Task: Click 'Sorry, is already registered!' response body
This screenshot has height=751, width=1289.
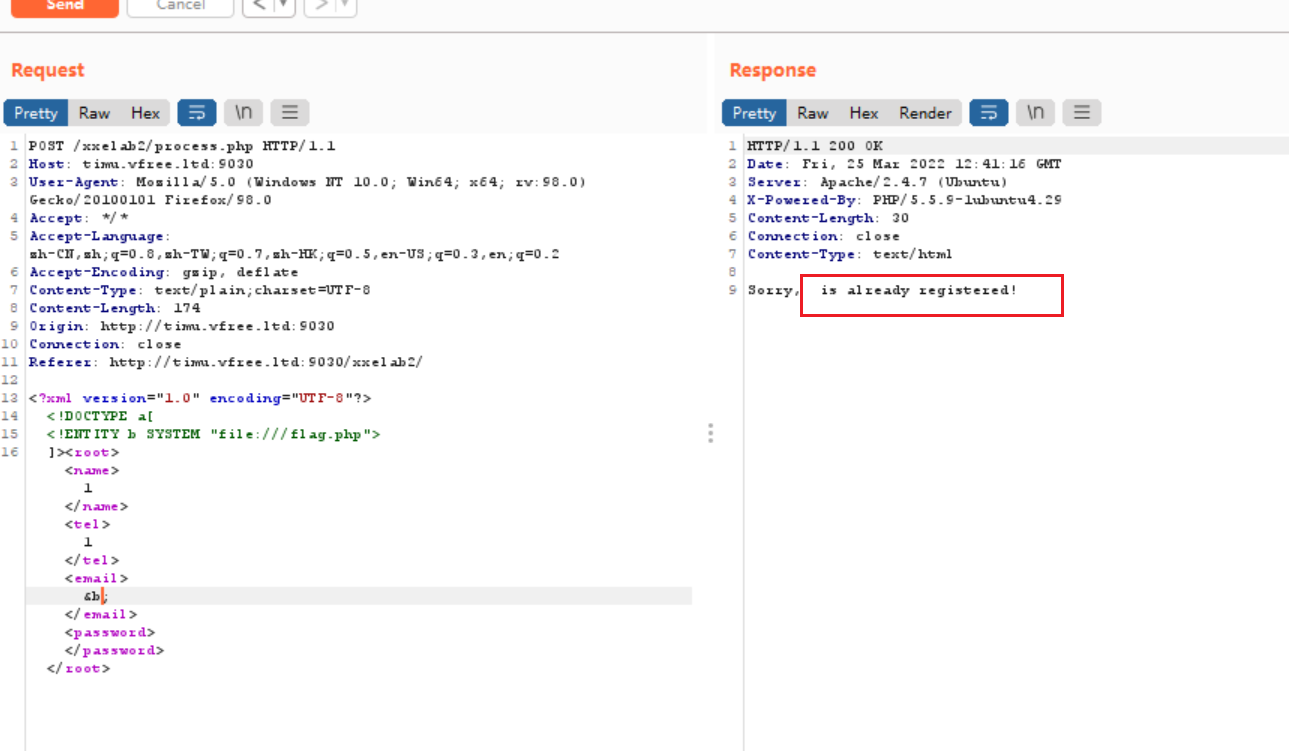Action: (882, 290)
